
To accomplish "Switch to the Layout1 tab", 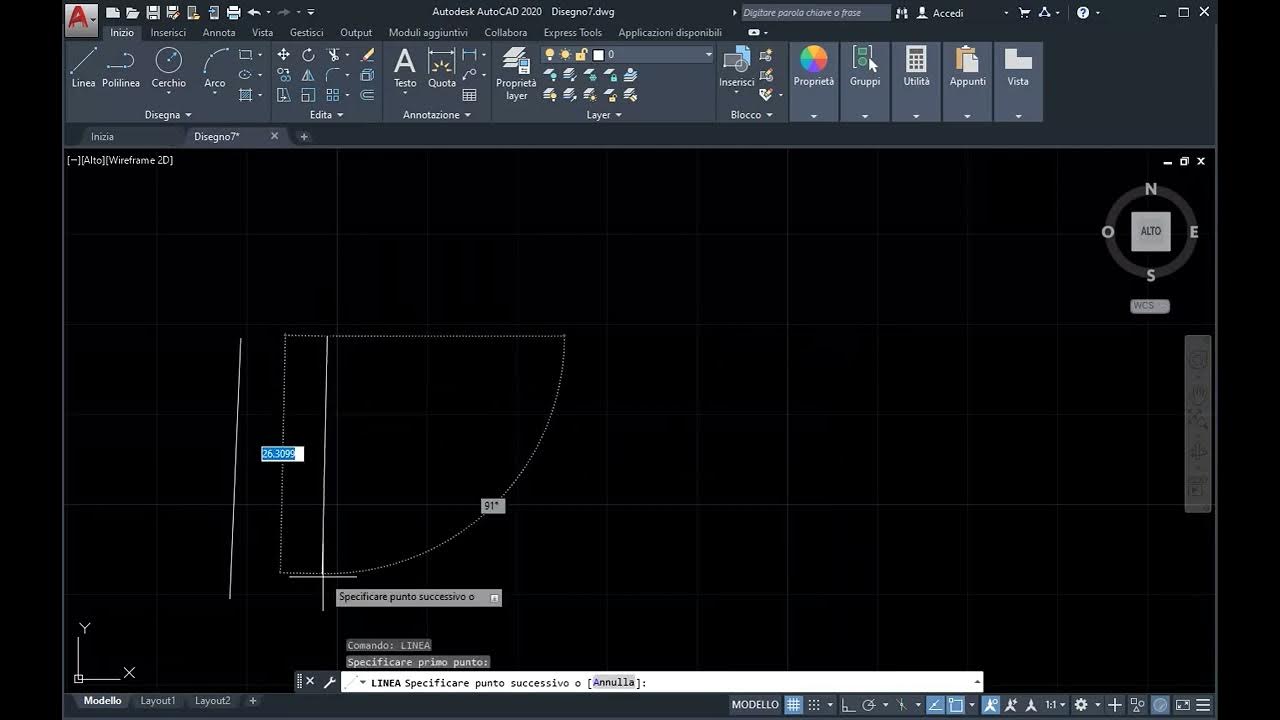I will [x=157, y=701].
